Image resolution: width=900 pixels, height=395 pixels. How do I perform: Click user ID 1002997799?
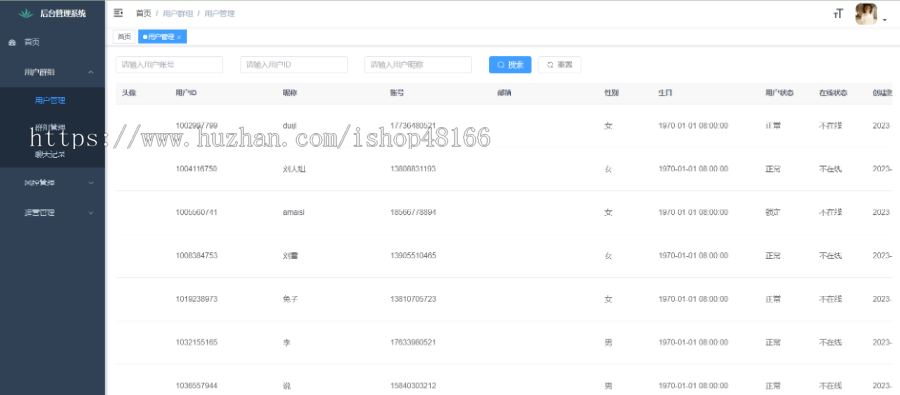196,126
